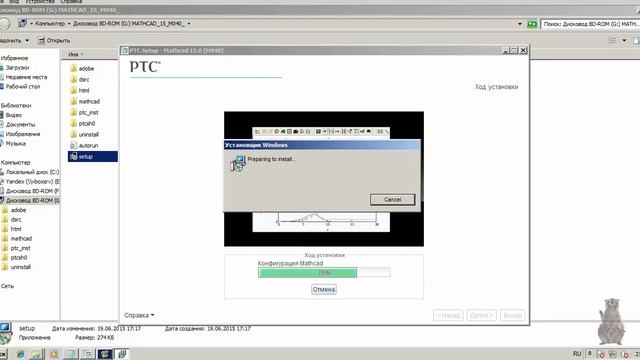Open the Справка dropdown in PTC Setup

(139, 315)
